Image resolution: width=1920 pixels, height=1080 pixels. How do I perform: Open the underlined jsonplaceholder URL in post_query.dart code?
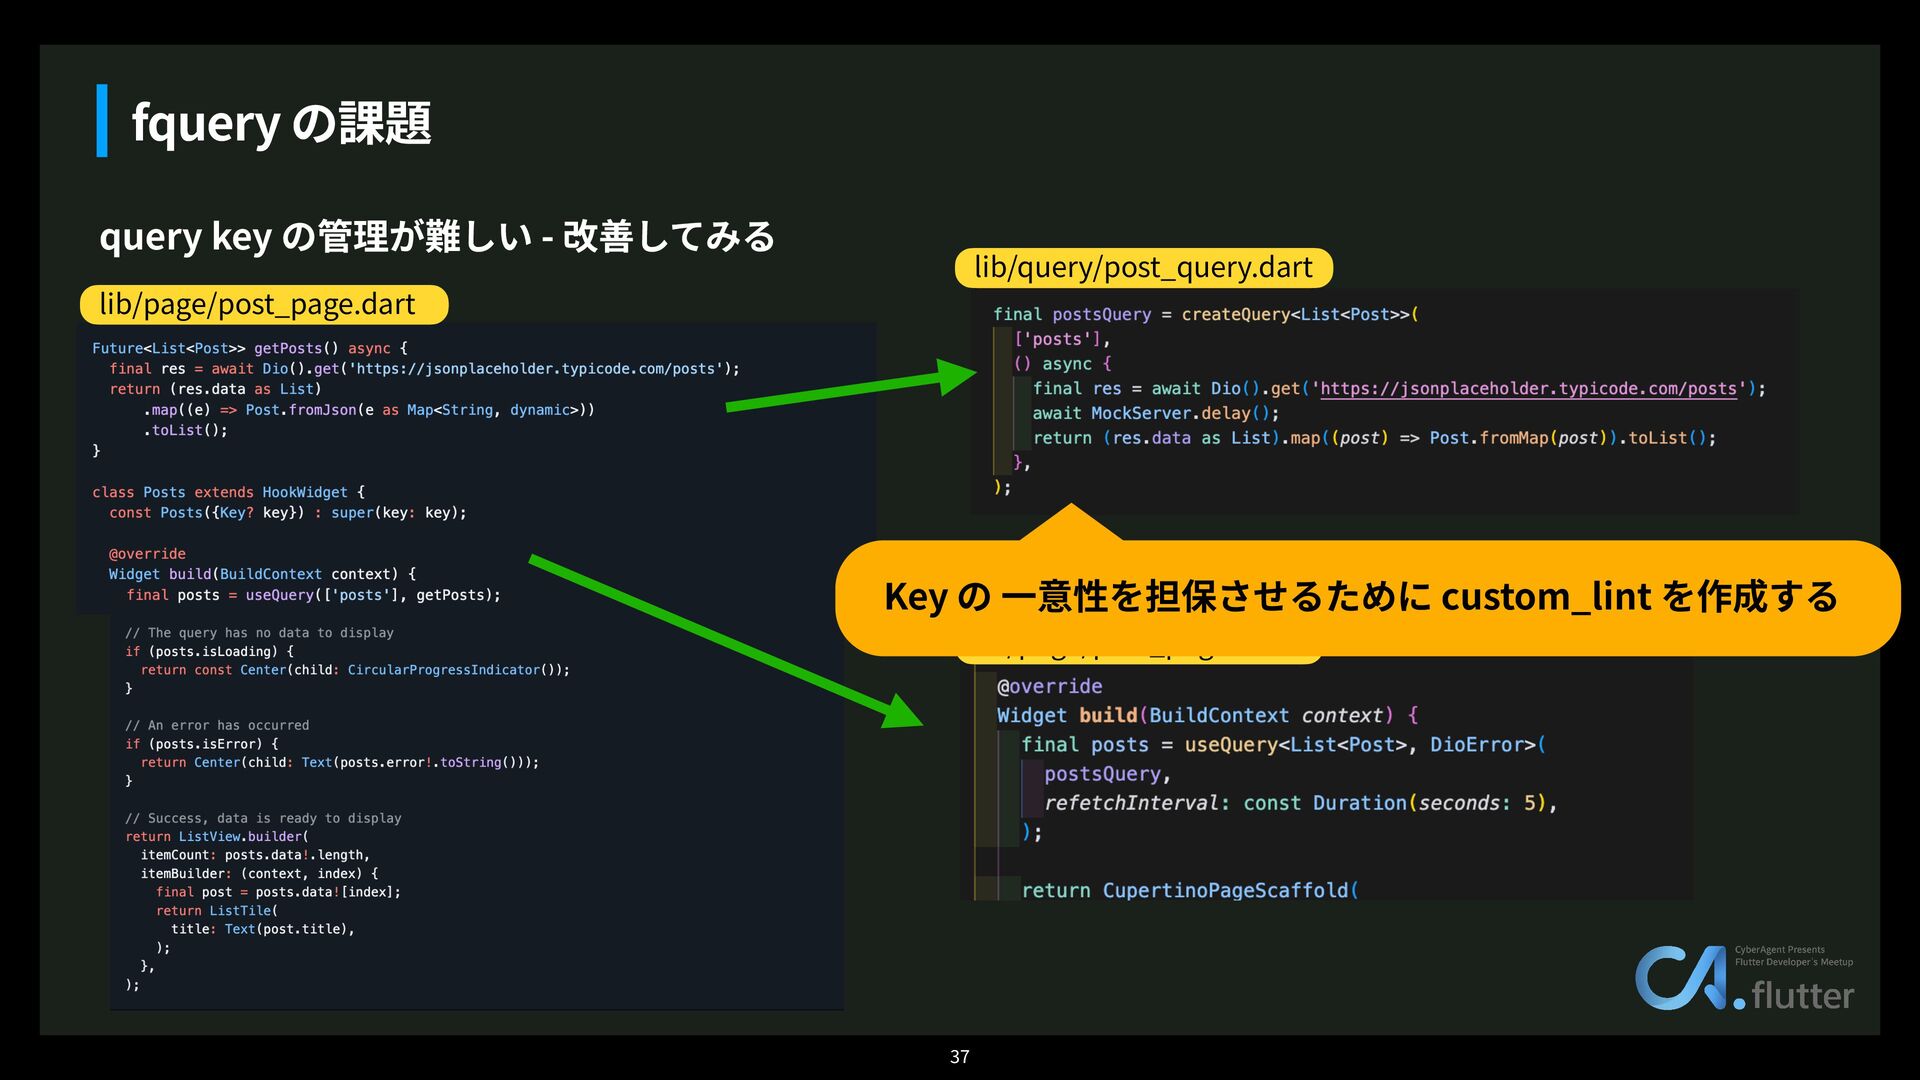(1528, 389)
